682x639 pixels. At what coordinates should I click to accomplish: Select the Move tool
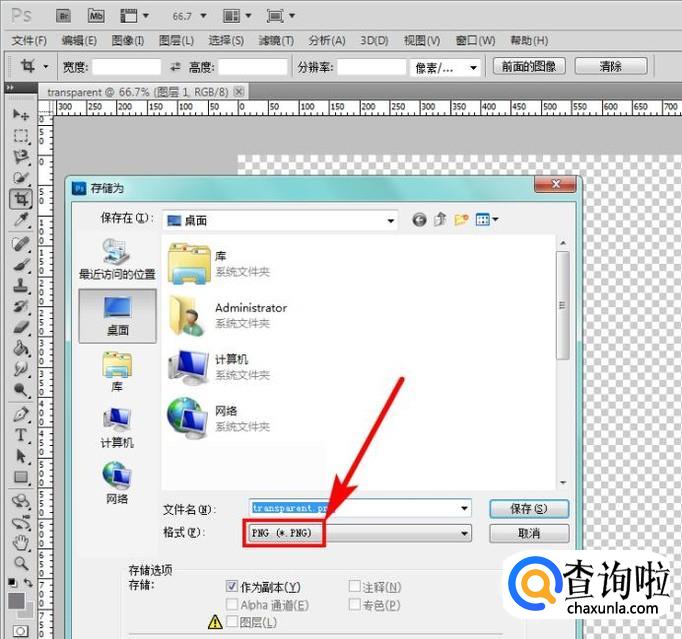[x=20, y=114]
